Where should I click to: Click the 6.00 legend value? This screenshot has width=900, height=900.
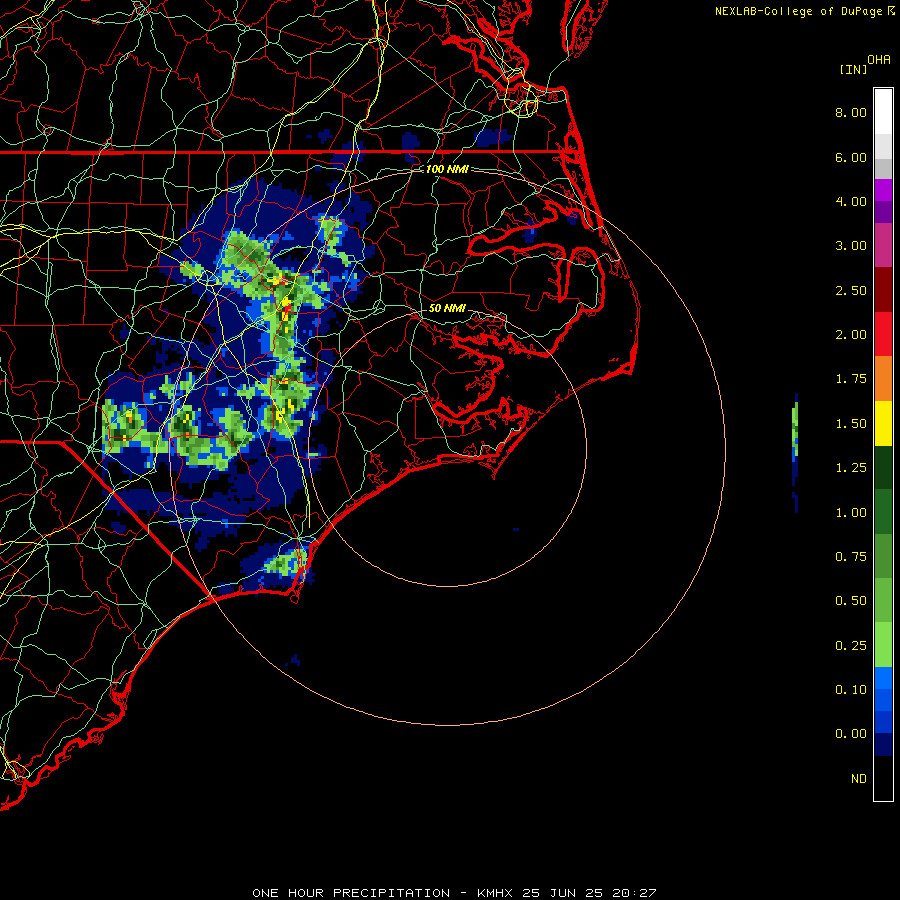point(851,157)
